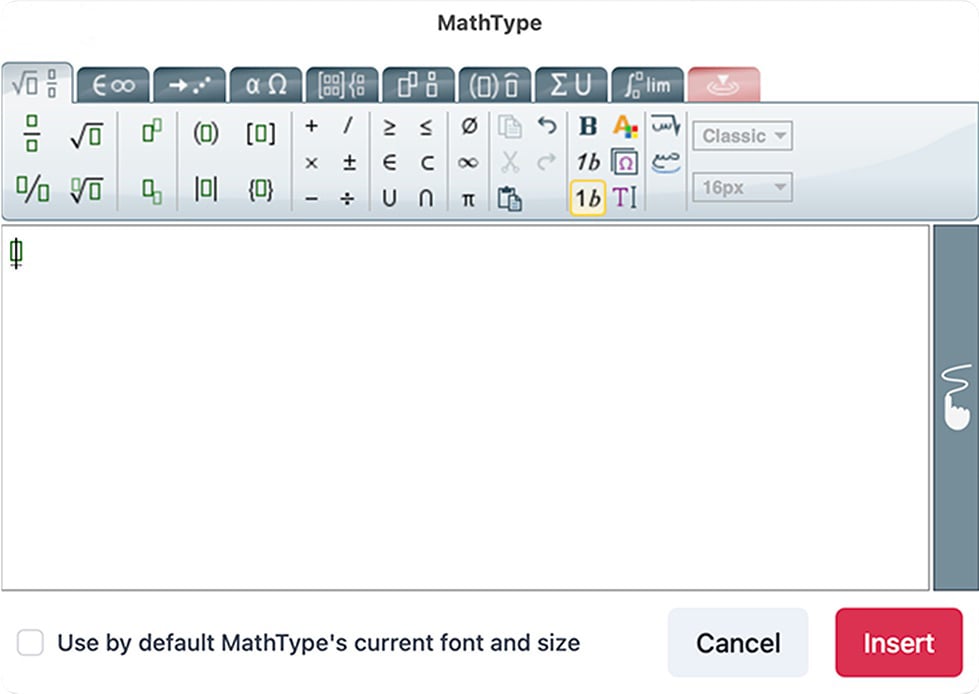Click the Cut scissors icon

pos(509,163)
